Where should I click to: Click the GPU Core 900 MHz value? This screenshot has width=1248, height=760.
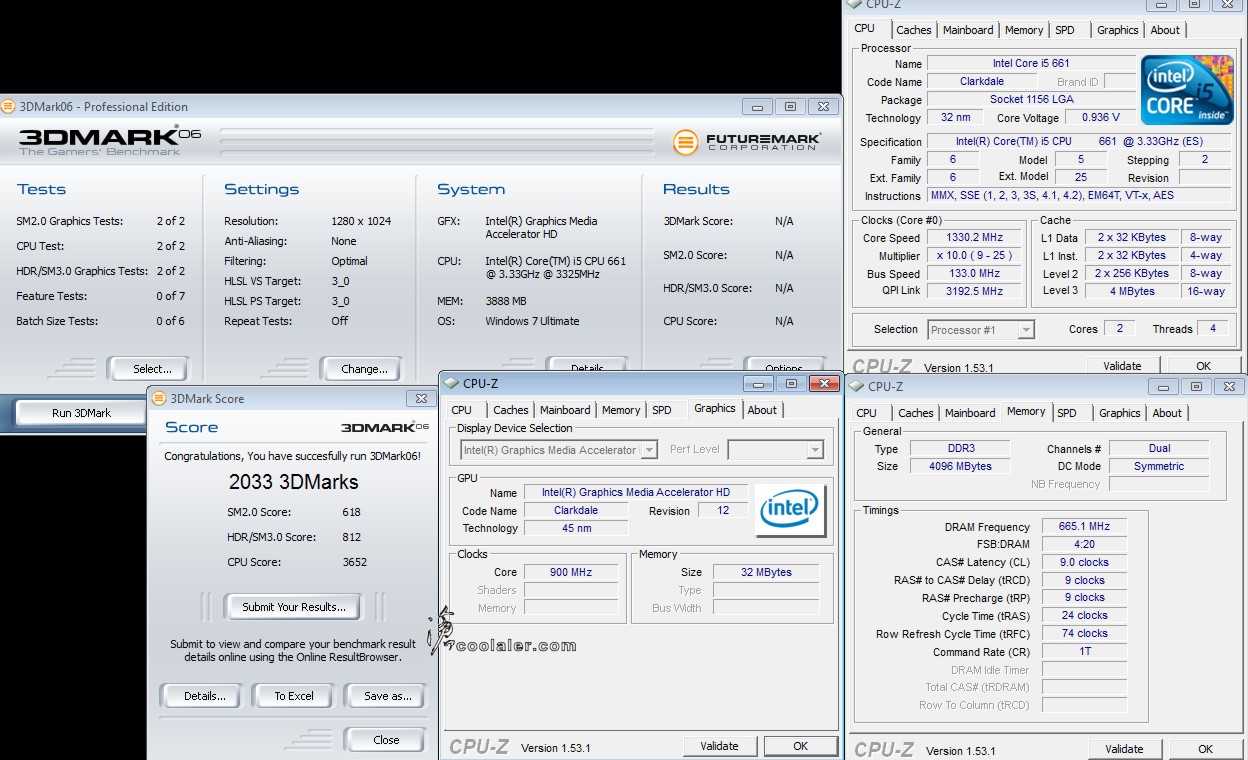tap(571, 573)
